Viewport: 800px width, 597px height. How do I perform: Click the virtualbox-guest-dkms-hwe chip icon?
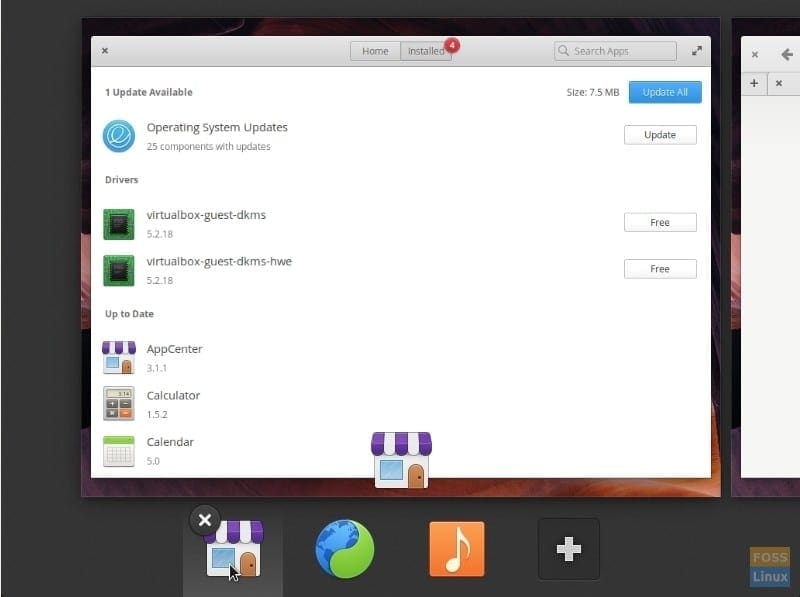(119, 270)
